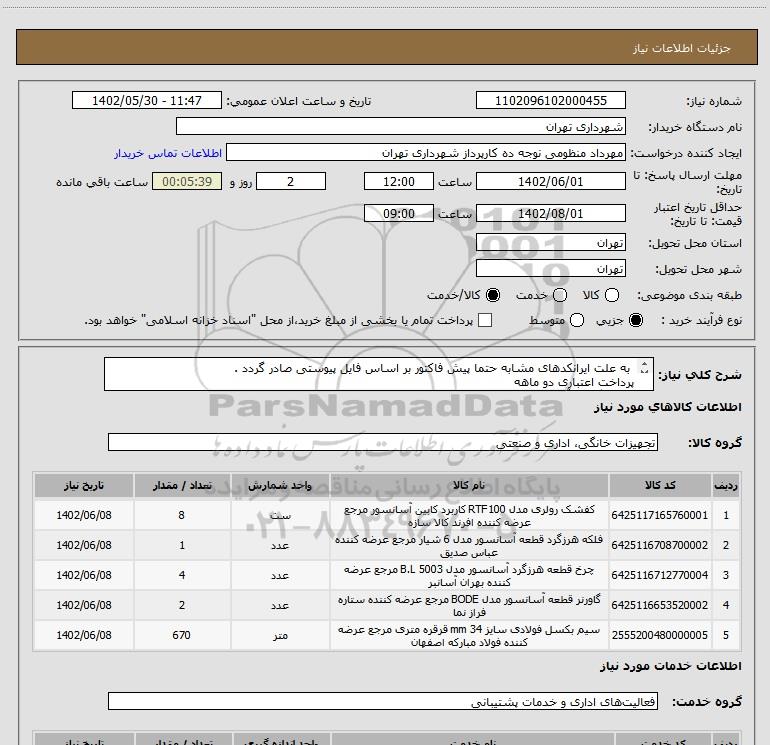This screenshot has width=770, height=745.
Task: Click the description box scroll arrows
Action: (x=644, y=367)
